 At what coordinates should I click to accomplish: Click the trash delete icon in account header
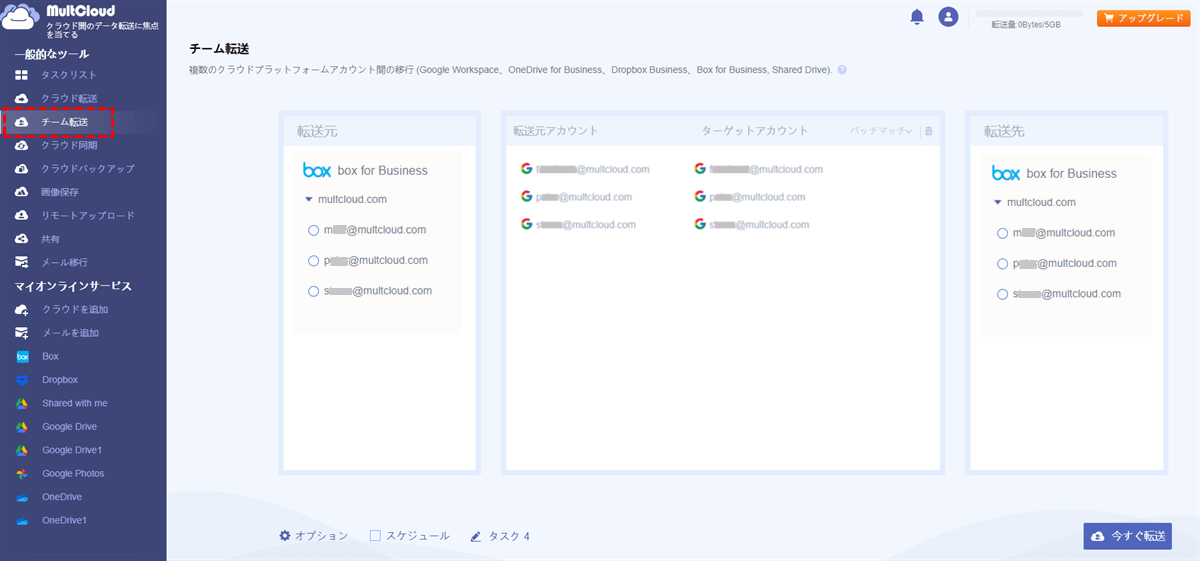click(x=928, y=131)
